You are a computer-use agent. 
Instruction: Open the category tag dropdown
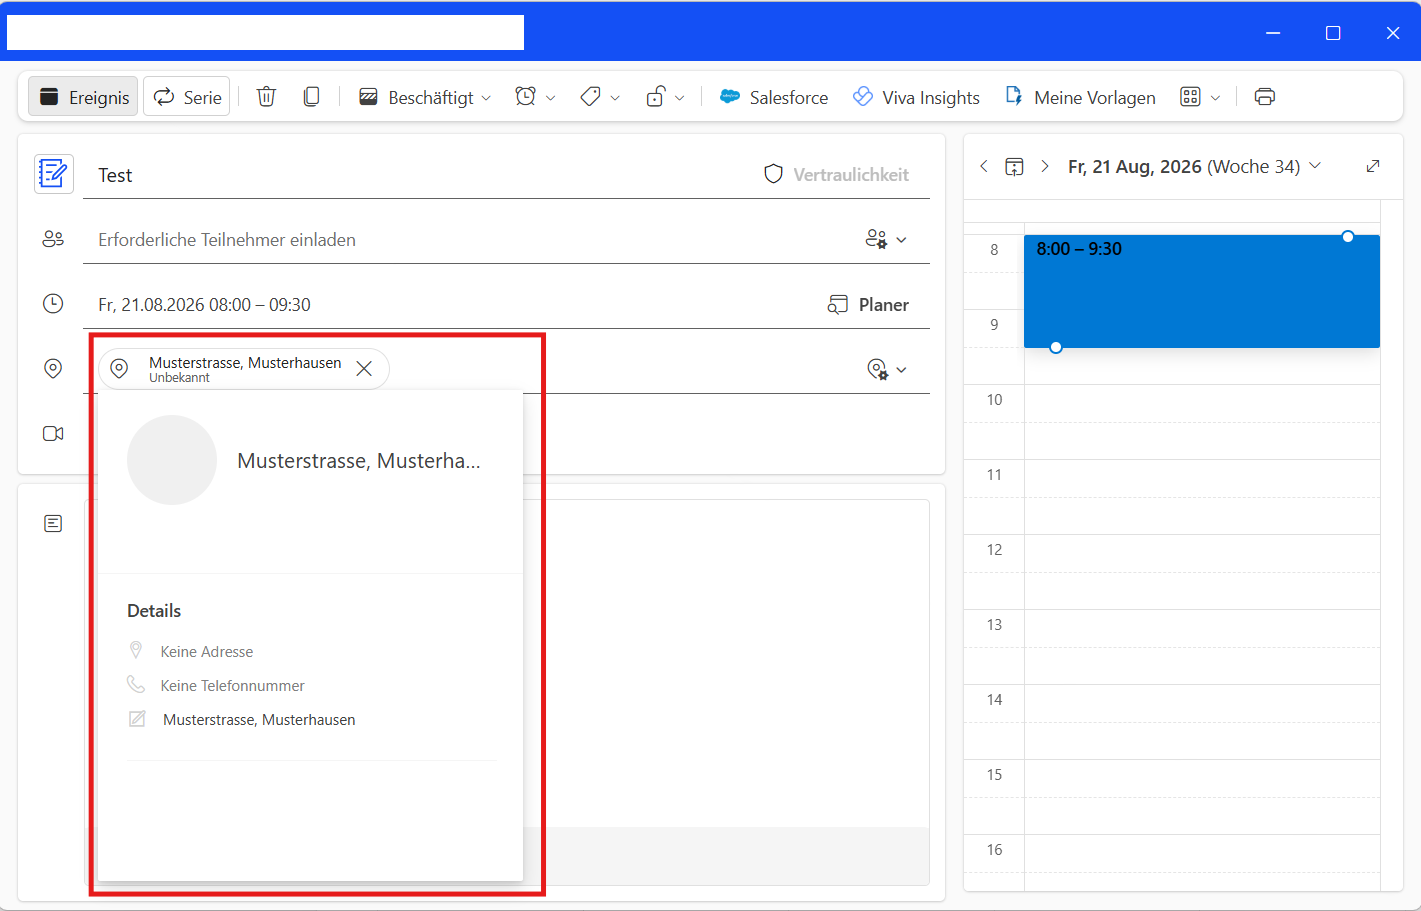pos(600,97)
